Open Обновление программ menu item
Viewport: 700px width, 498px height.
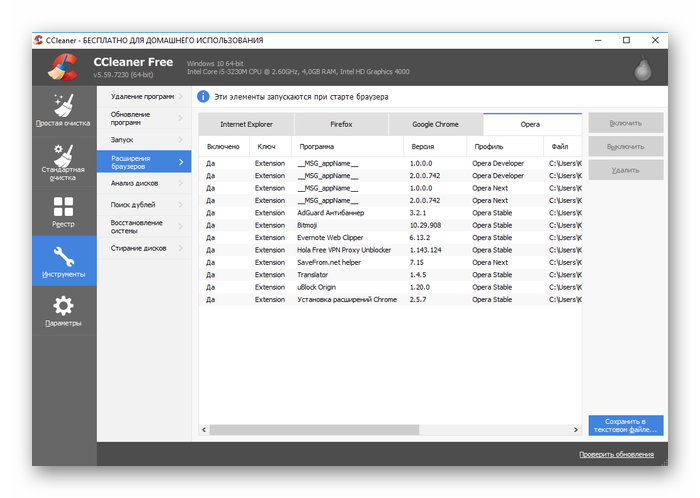[144, 118]
